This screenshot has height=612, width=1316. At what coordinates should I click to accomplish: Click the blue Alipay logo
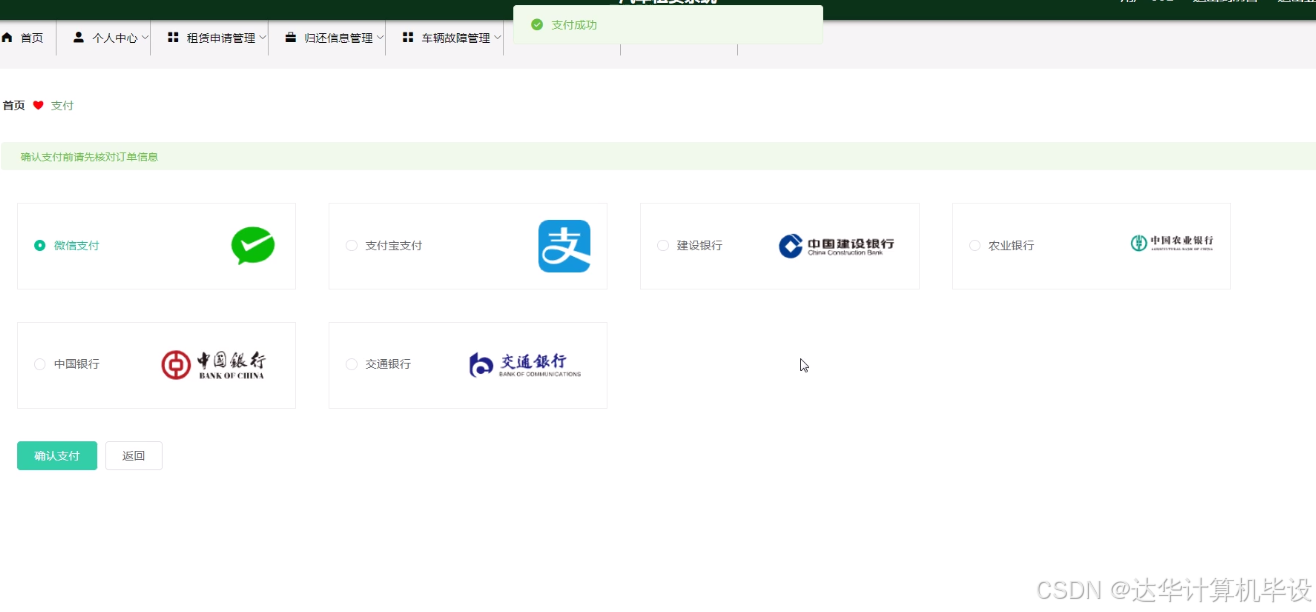point(564,246)
